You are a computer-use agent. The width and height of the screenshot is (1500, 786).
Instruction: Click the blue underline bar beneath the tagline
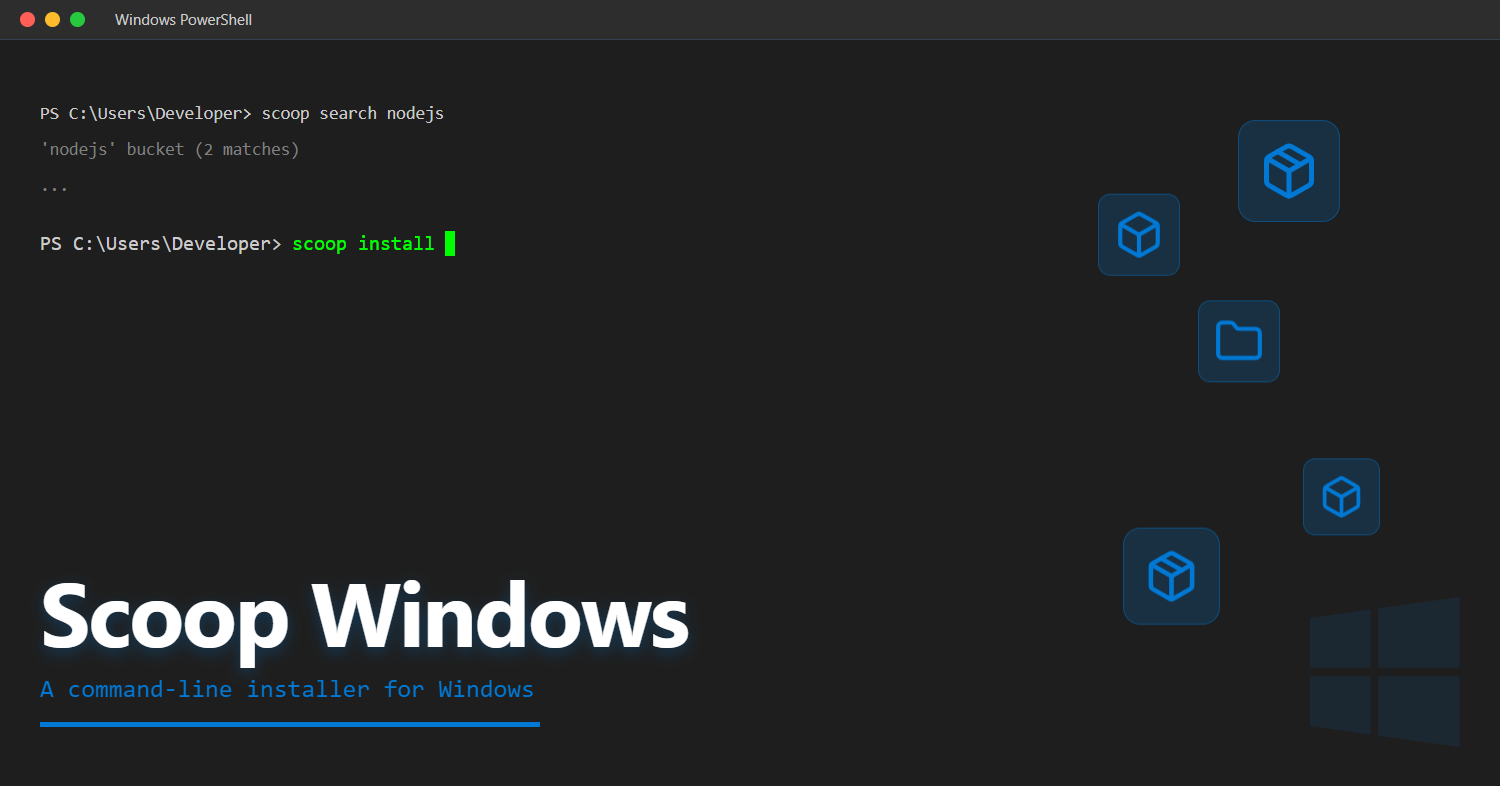(289, 725)
